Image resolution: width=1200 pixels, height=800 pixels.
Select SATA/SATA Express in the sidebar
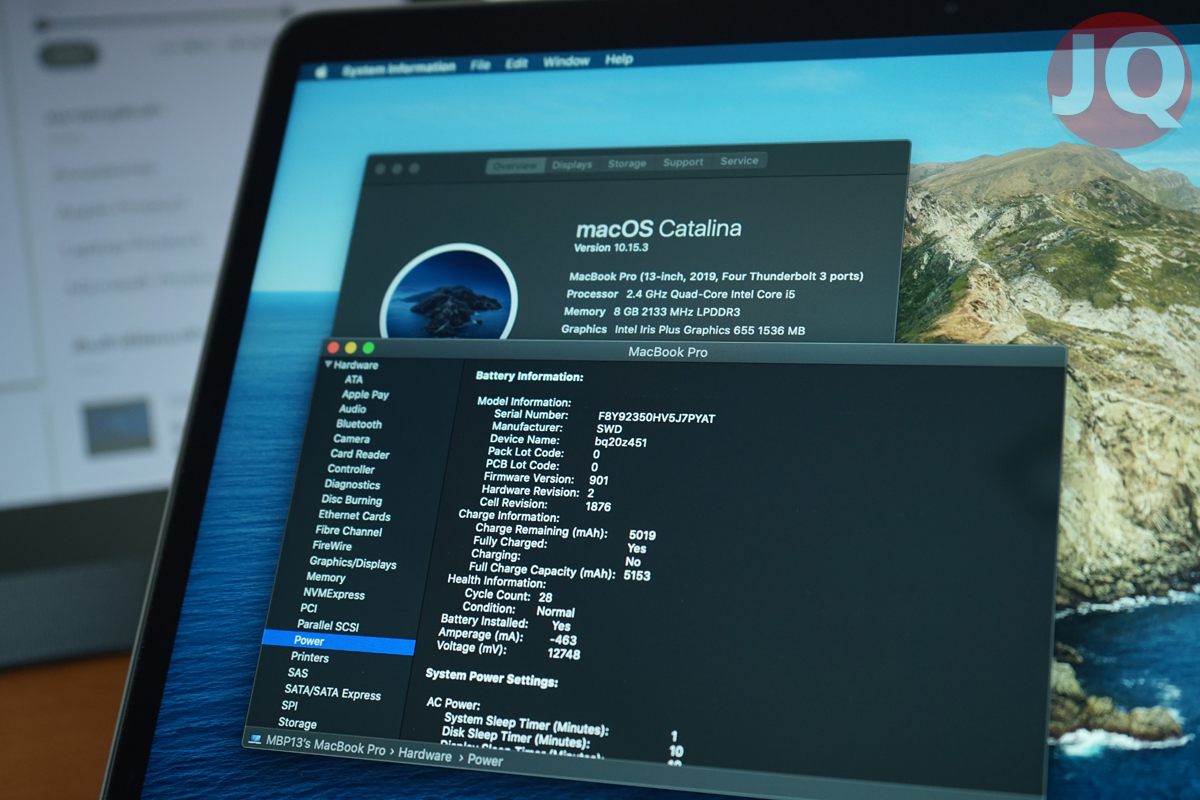click(332, 694)
